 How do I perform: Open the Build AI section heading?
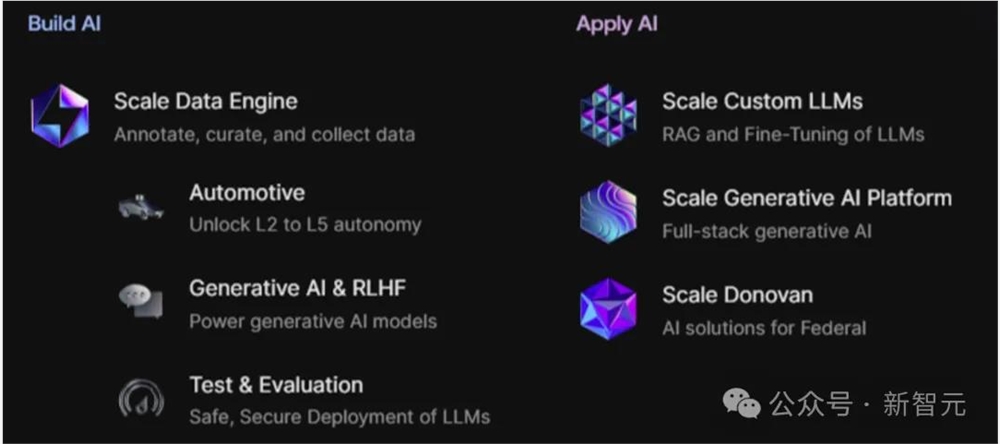point(64,24)
